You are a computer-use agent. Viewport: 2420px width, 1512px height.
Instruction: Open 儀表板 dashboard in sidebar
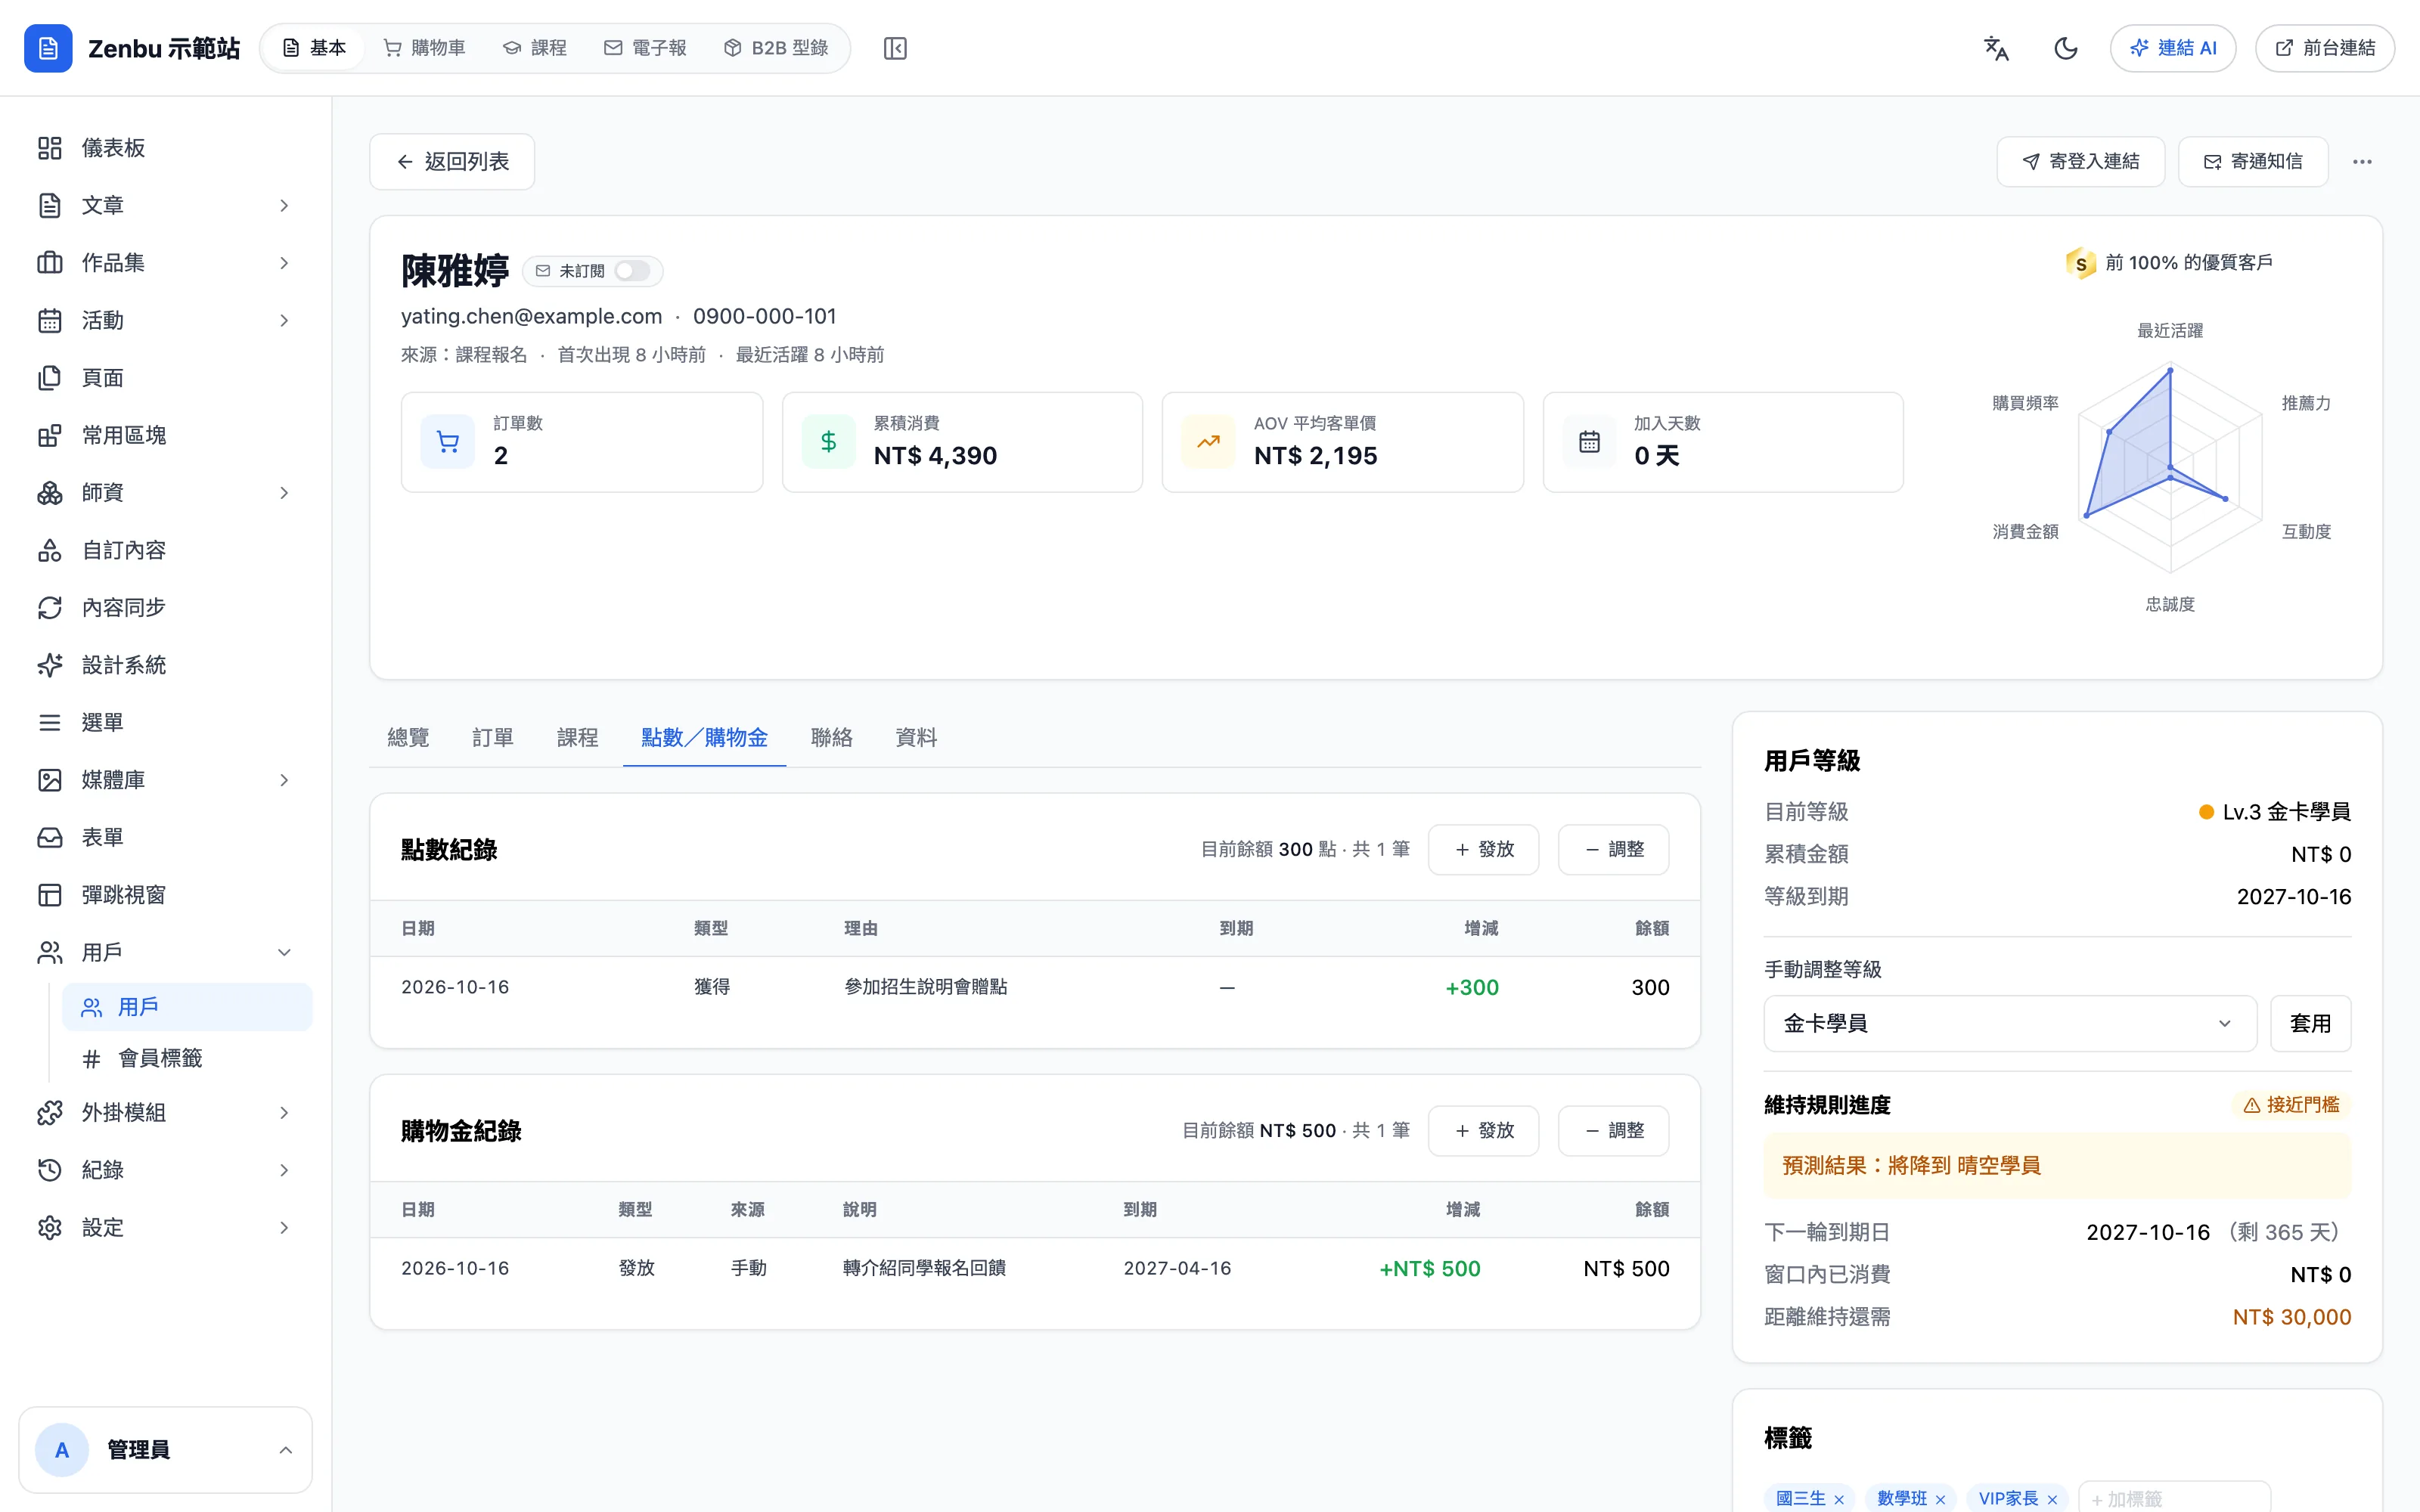tap(165, 148)
